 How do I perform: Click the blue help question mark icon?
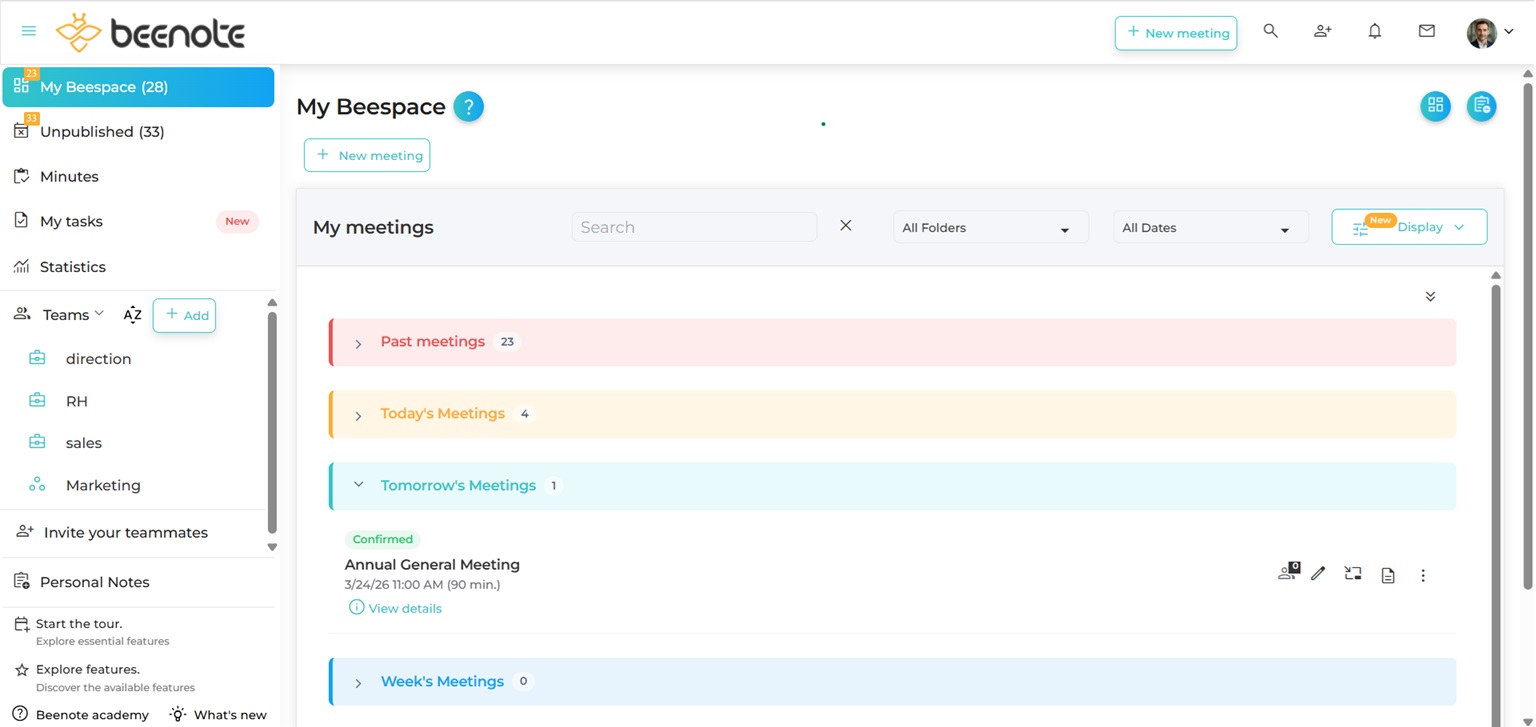coord(468,106)
